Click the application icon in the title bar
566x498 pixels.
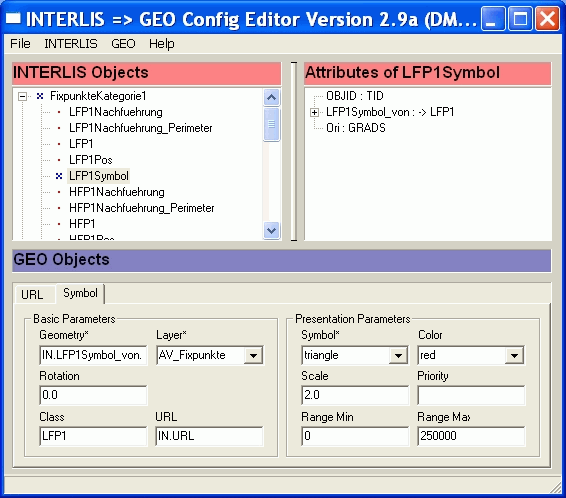pyautogui.click(x=13, y=18)
